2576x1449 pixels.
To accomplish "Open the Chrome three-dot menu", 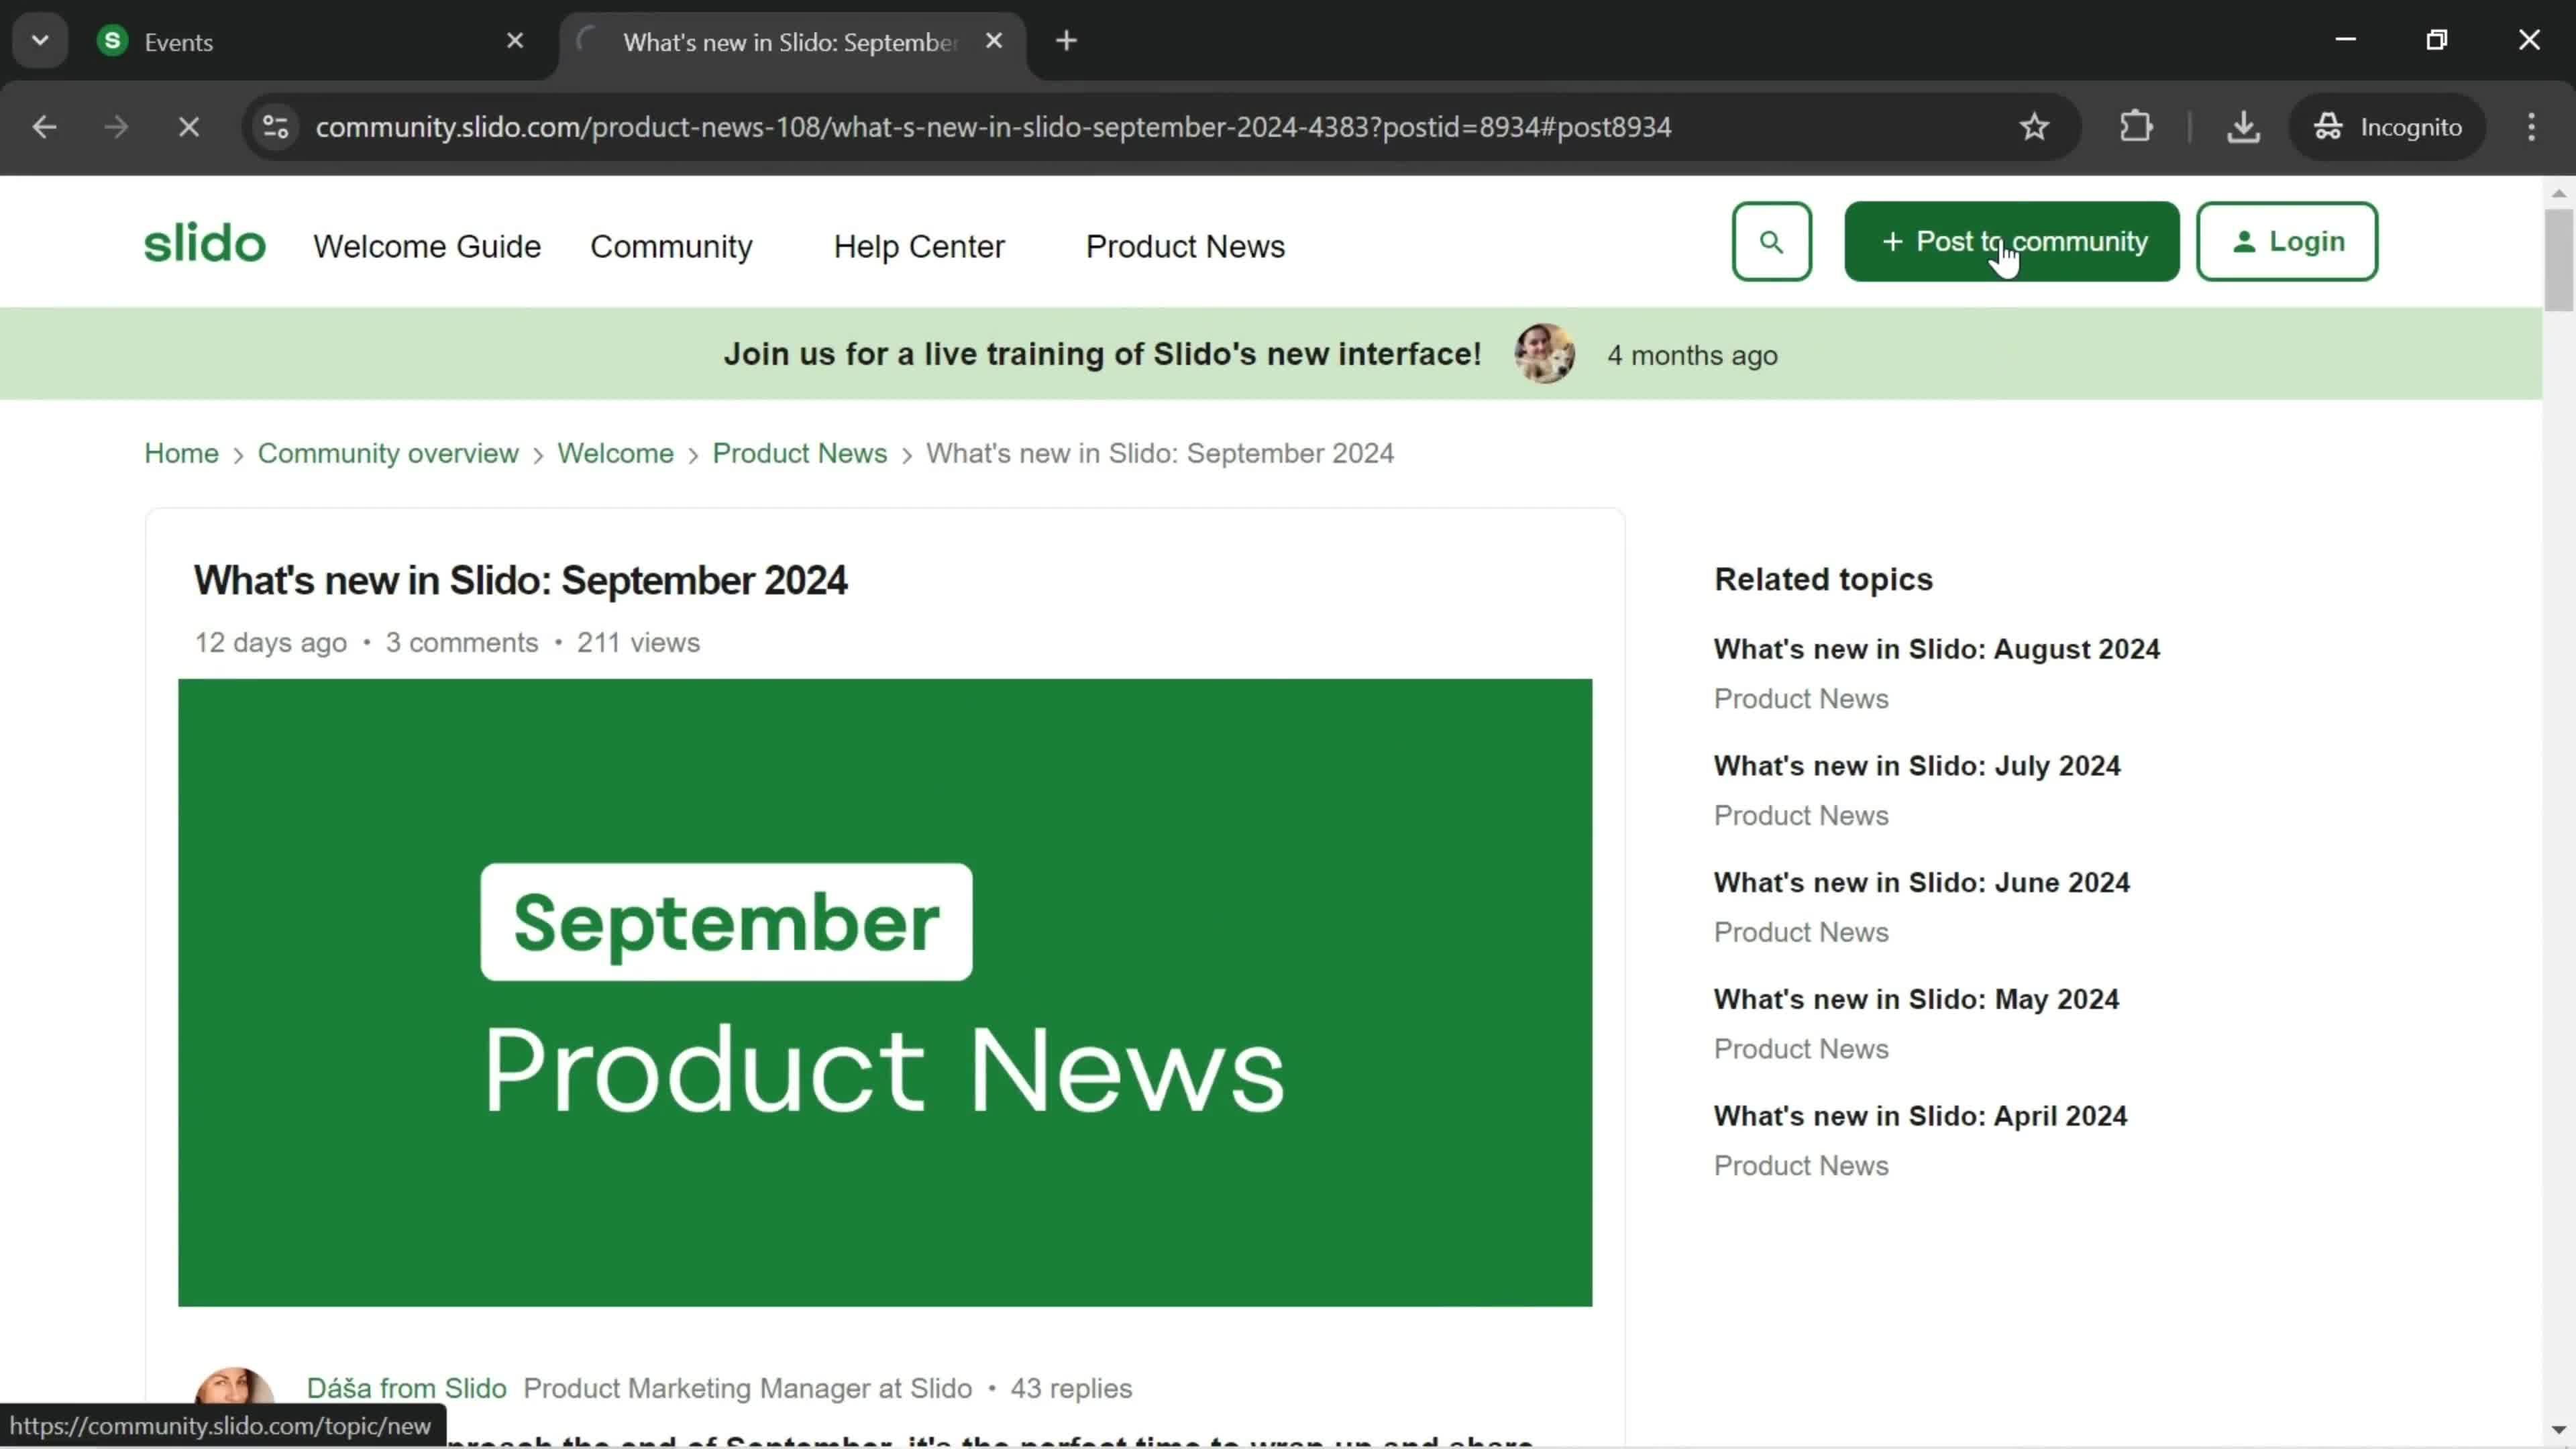I will pyautogui.click(x=2531, y=127).
